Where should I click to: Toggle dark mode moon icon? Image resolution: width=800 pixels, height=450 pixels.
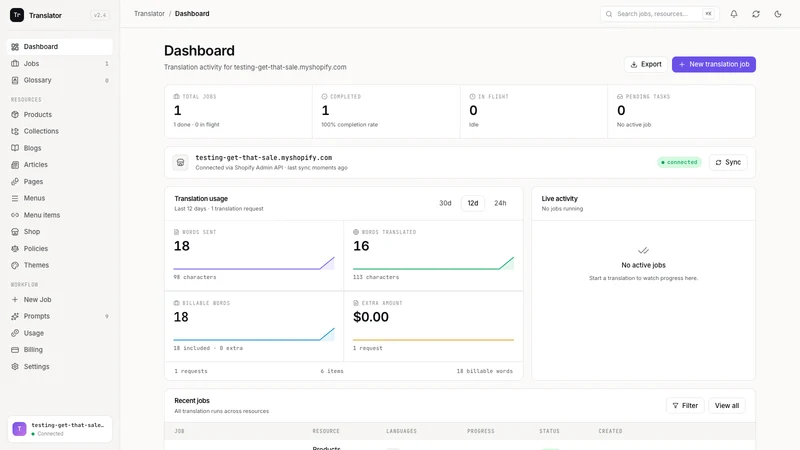click(x=778, y=14)
